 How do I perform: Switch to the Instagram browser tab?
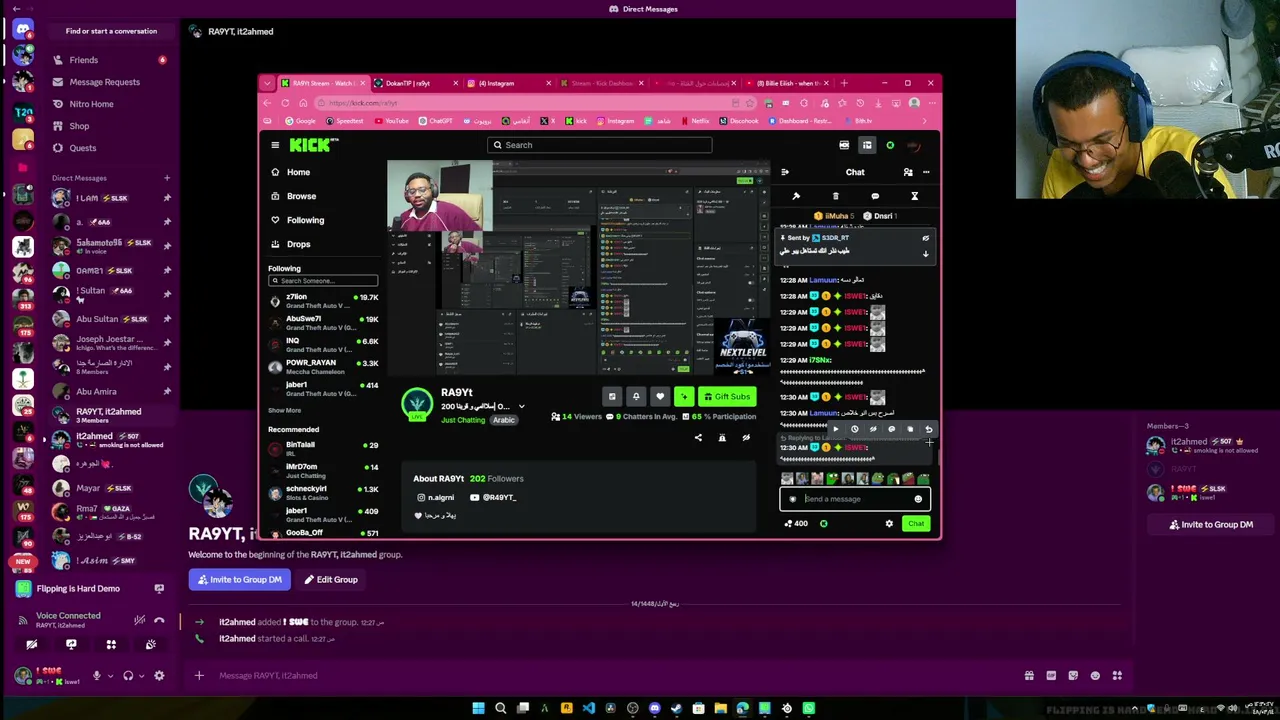(x=510, y=83)
